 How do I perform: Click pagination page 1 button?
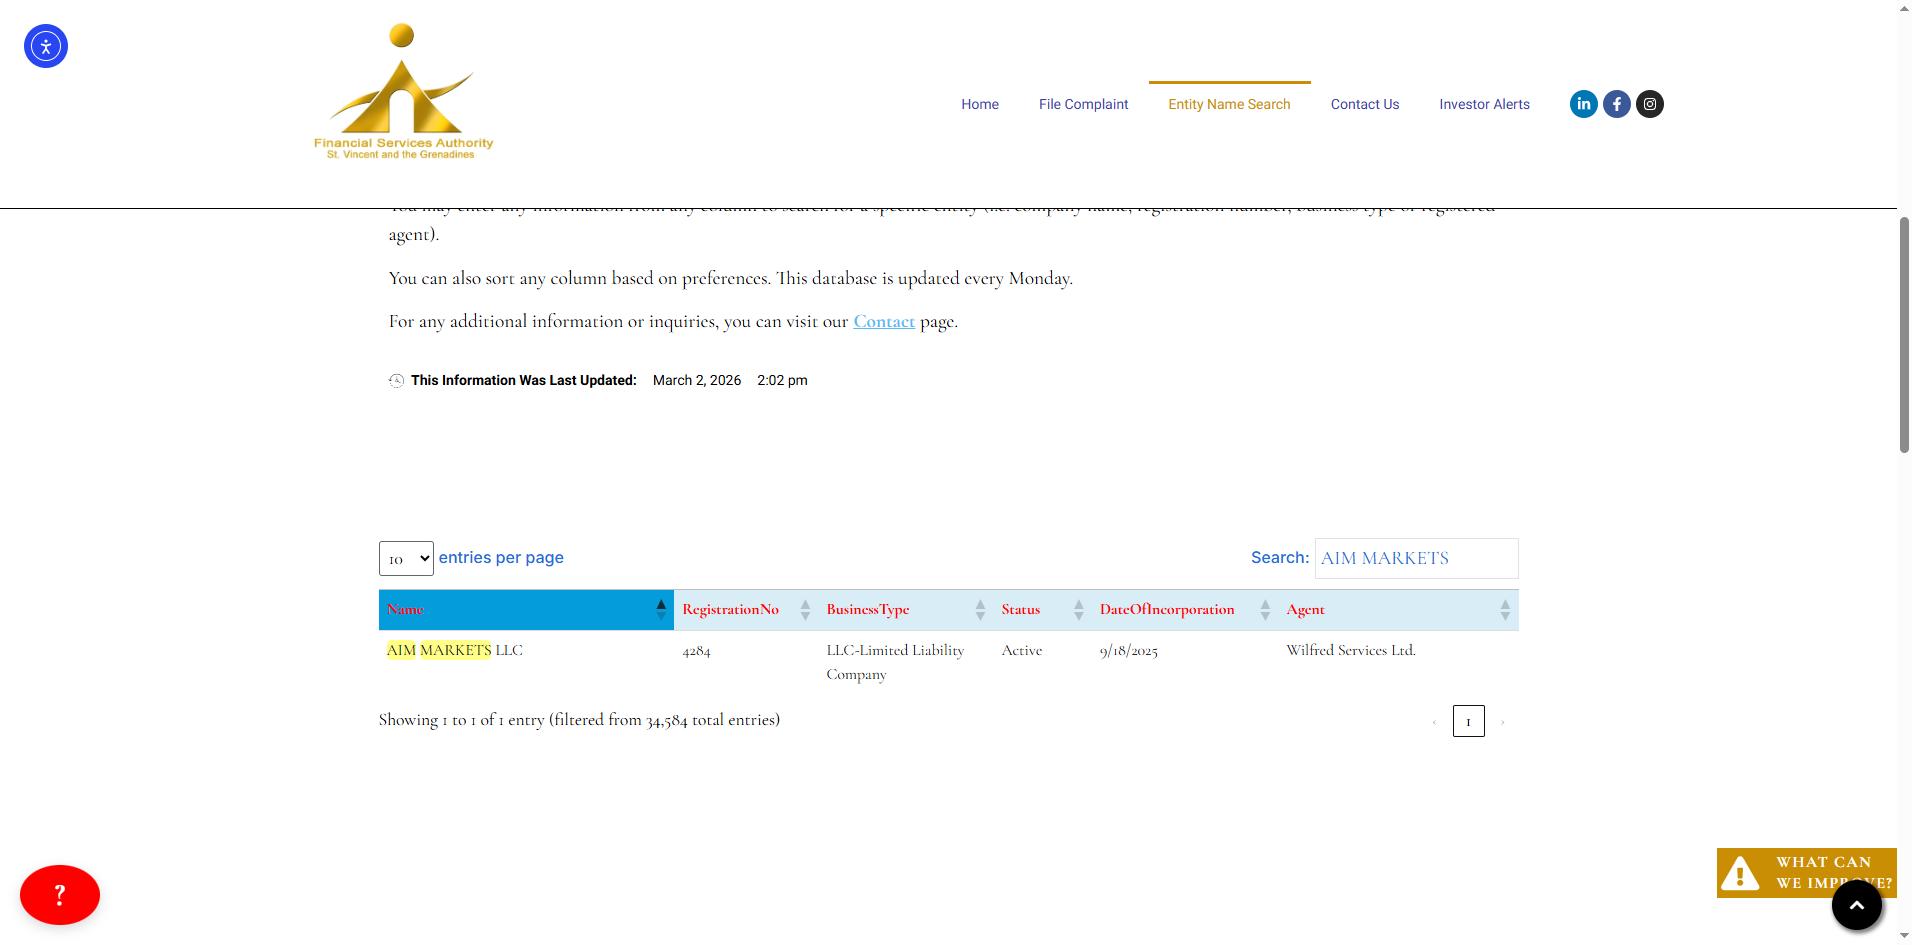point(1468,721)
